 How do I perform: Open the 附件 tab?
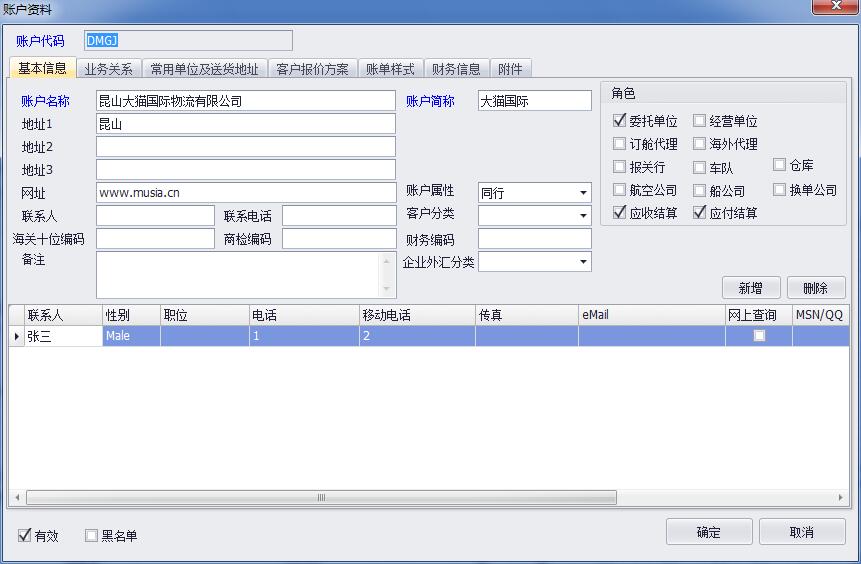click(510, 69)
